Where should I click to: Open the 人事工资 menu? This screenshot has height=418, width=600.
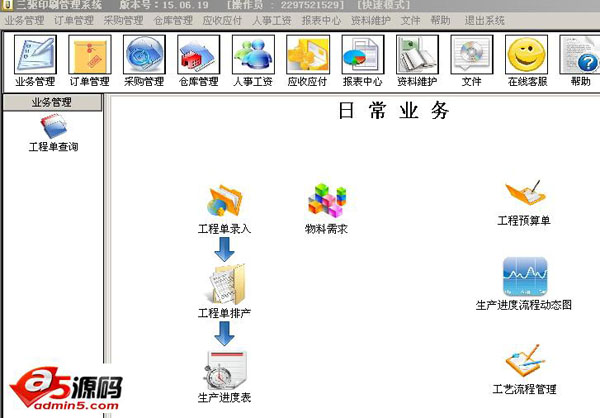coord(272,20)
